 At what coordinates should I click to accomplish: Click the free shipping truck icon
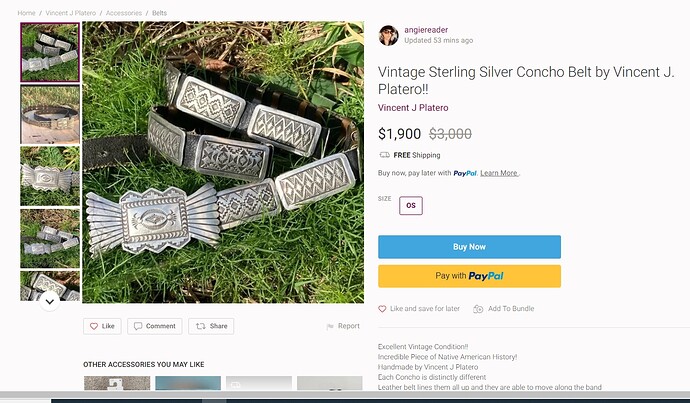[x=384, y=155]
